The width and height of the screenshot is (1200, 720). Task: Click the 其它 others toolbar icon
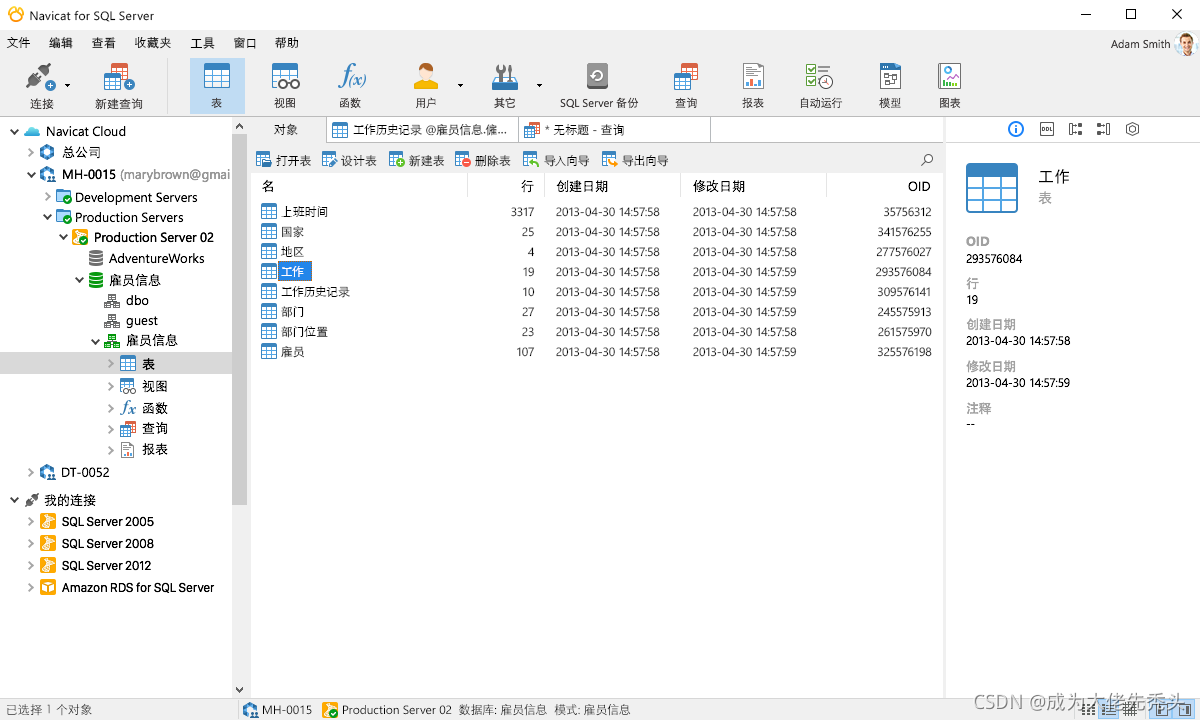click(505, 86)
